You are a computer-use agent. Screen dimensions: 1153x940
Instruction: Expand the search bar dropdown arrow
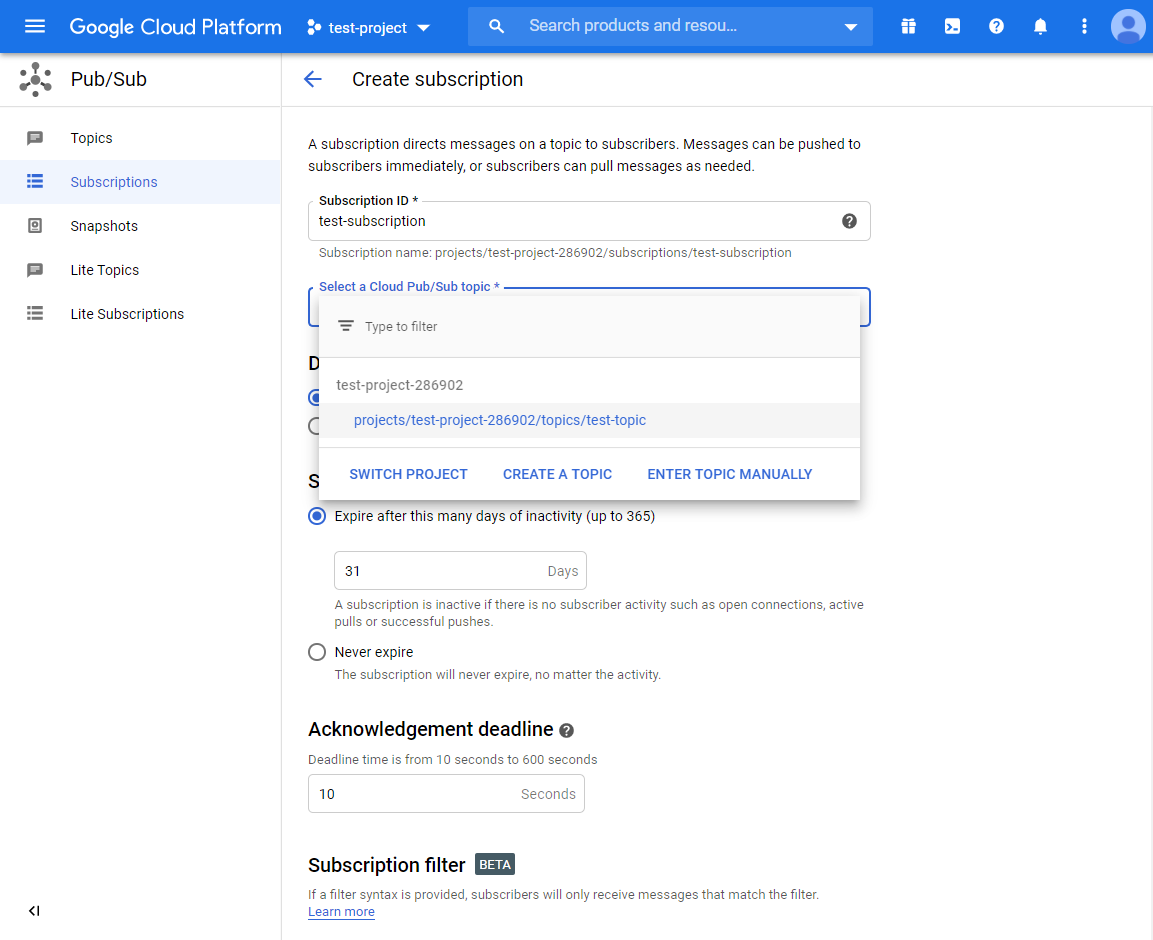click(851, 27)
